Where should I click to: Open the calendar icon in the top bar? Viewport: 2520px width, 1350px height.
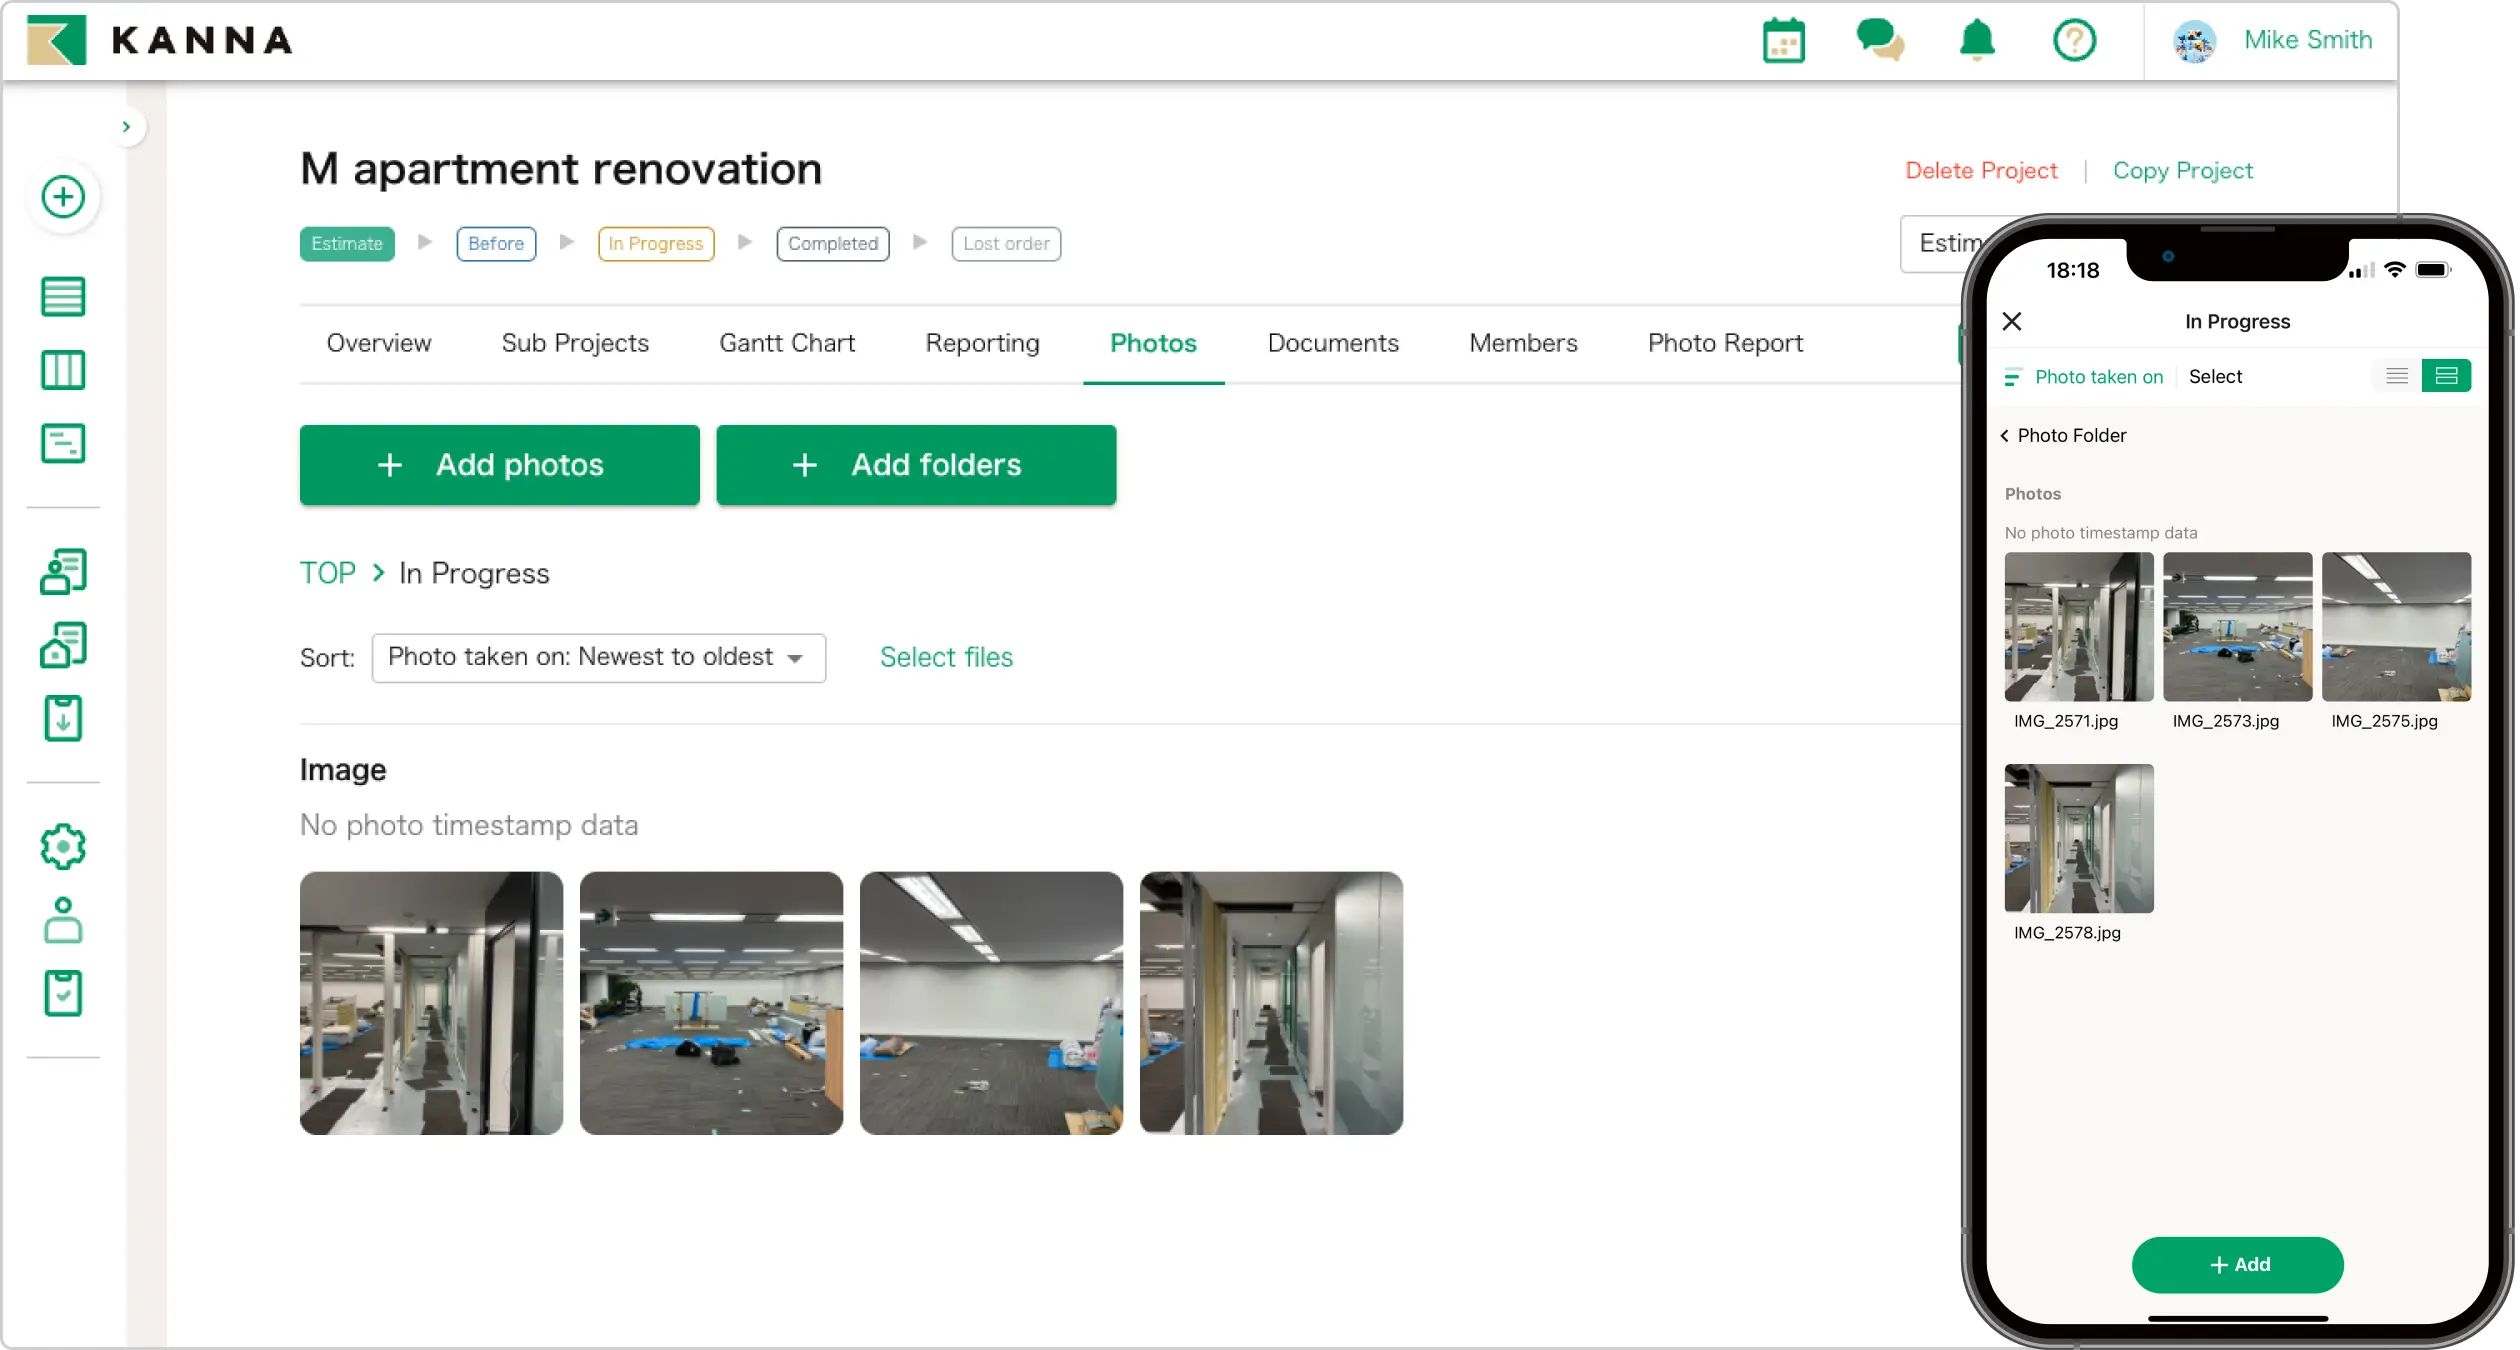tap(1784, 41)
